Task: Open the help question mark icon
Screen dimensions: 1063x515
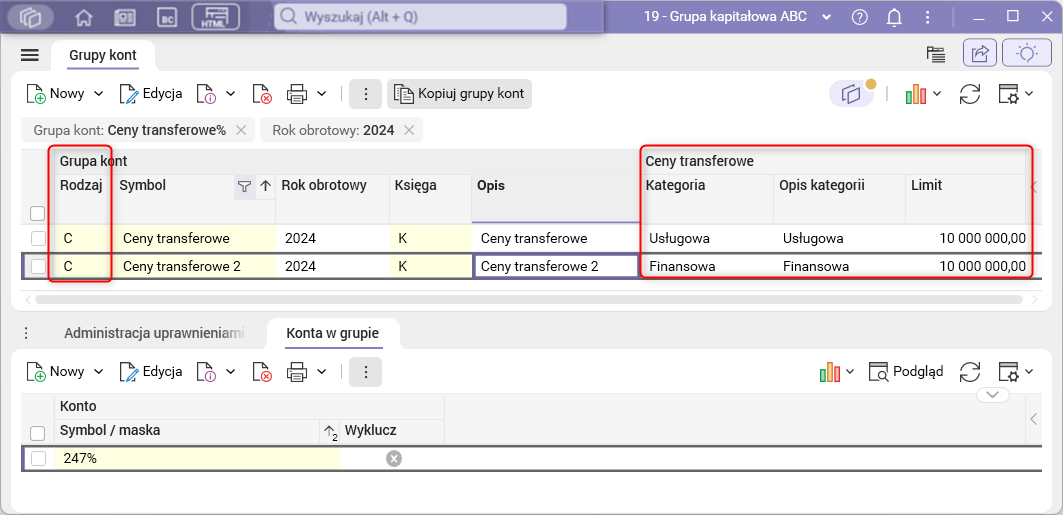Action: [x=860, y=17]
